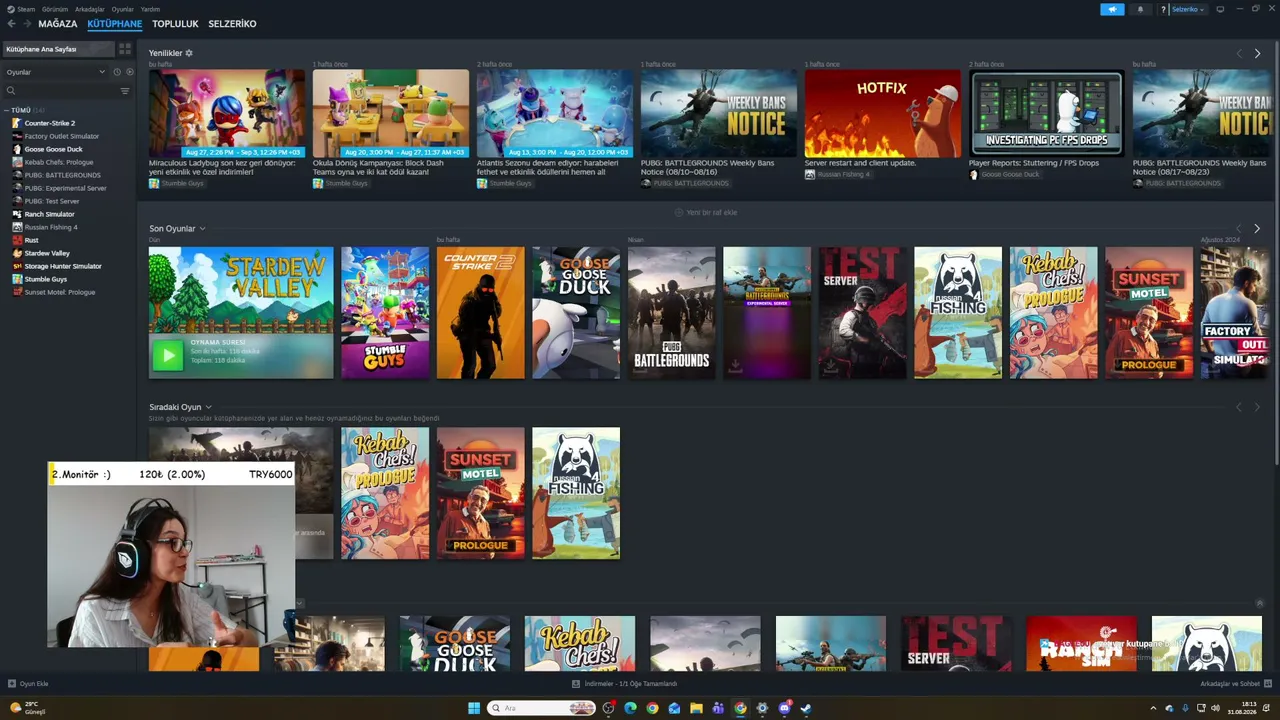The height and width of the screenshot is (720, 1280).
Task: Click Counter-Strike 2 icon in the game list
Action: [17, 123]
